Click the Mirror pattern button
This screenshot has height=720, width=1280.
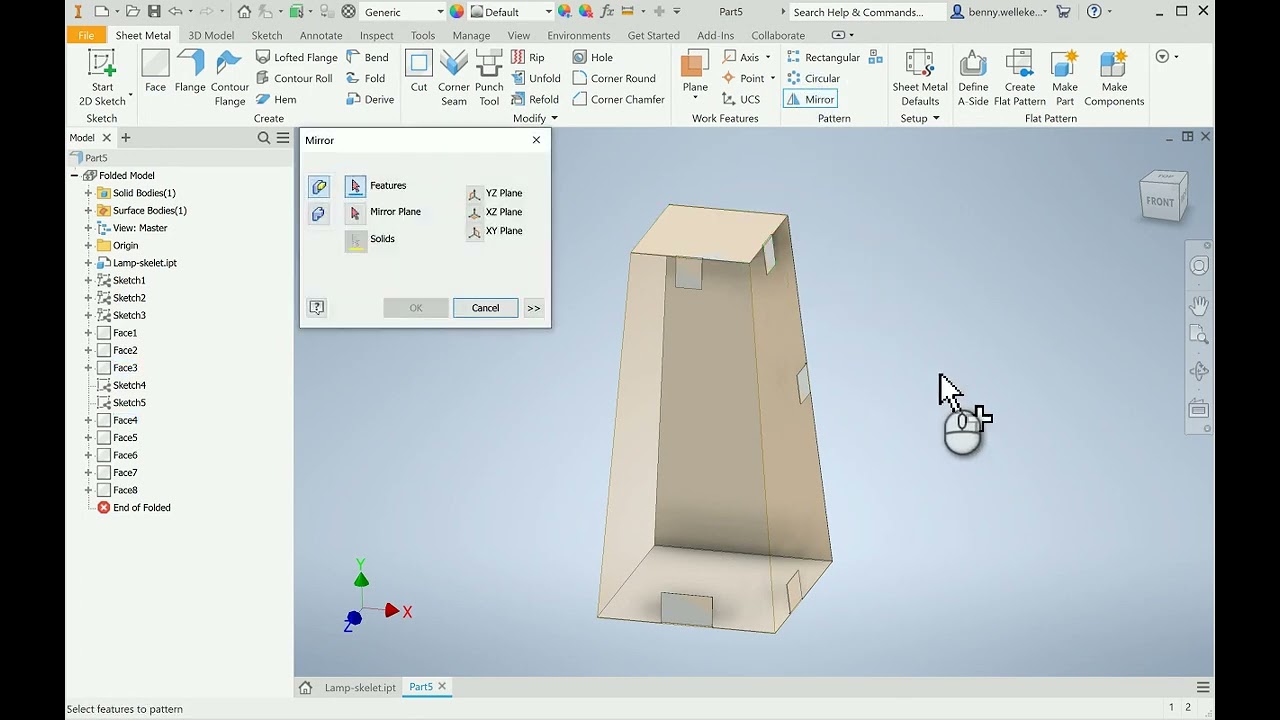pos(810,99)
